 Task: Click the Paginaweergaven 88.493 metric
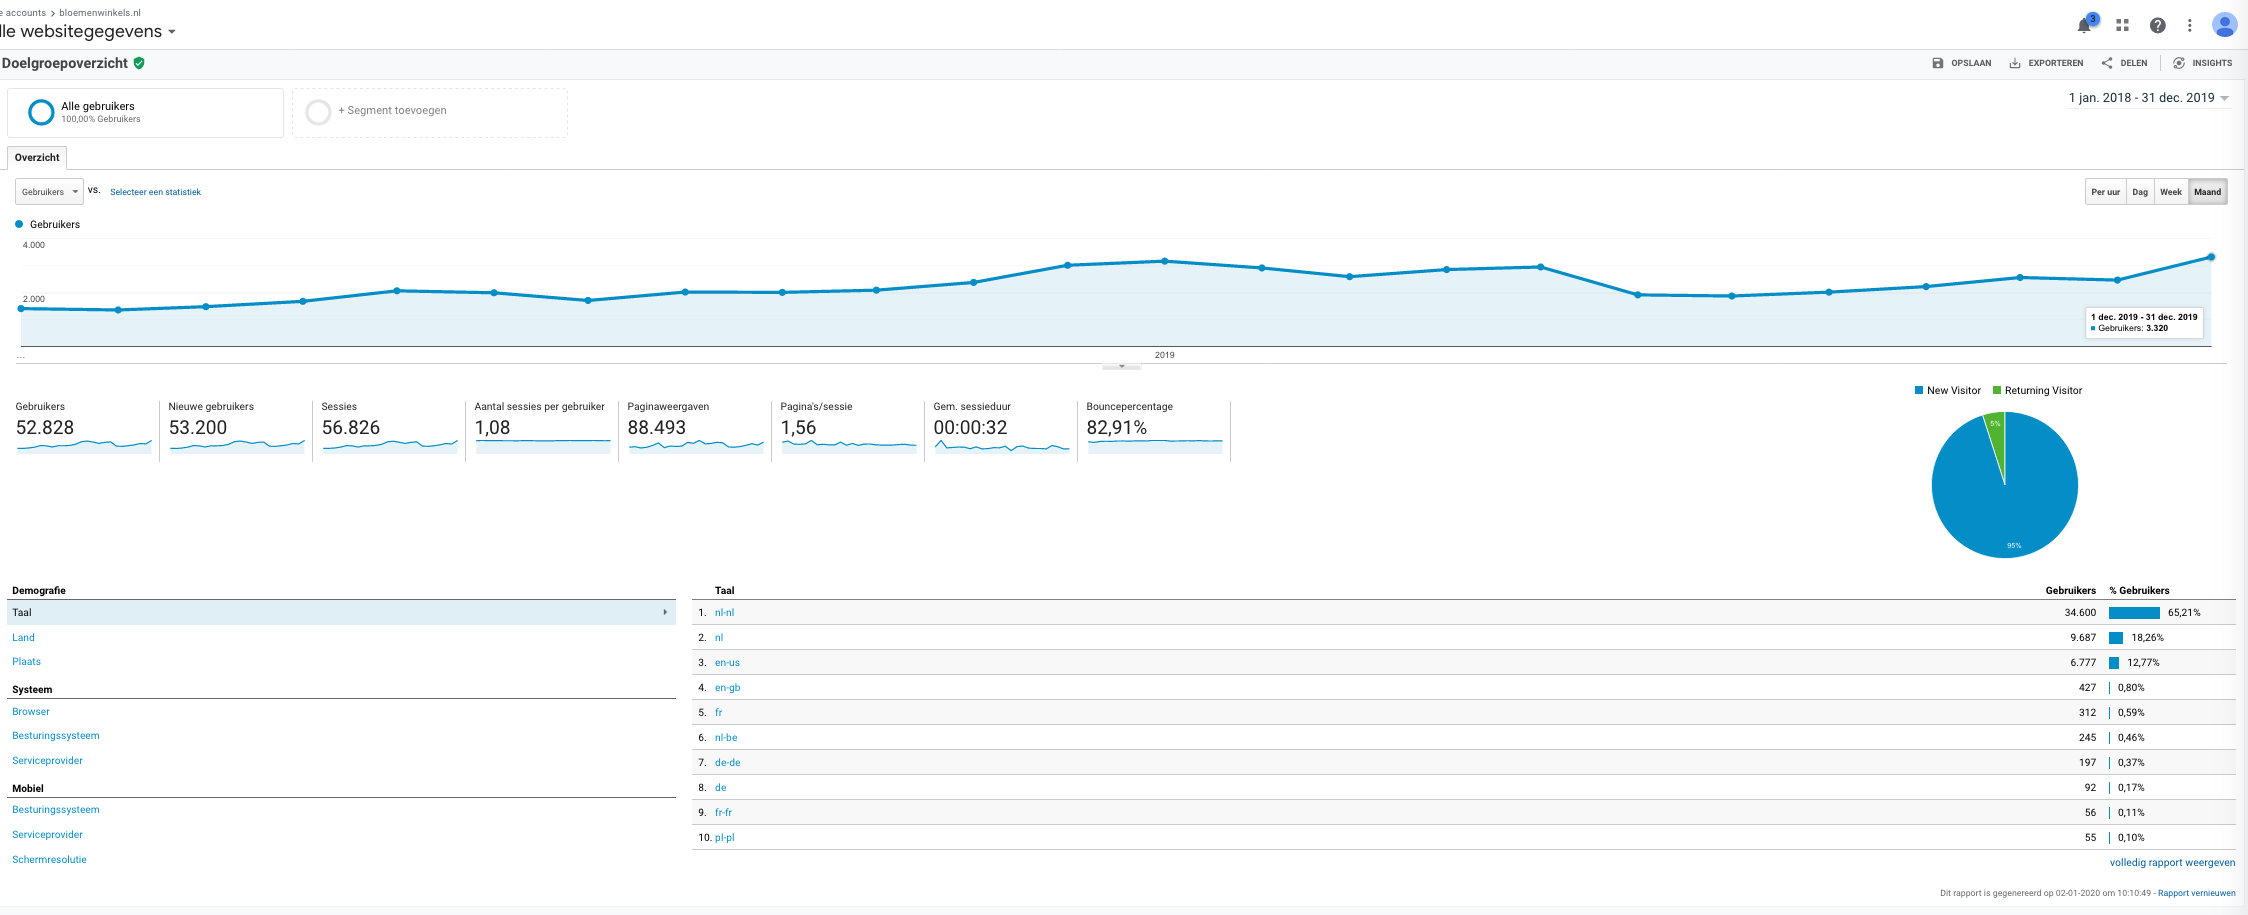point(695,430)
